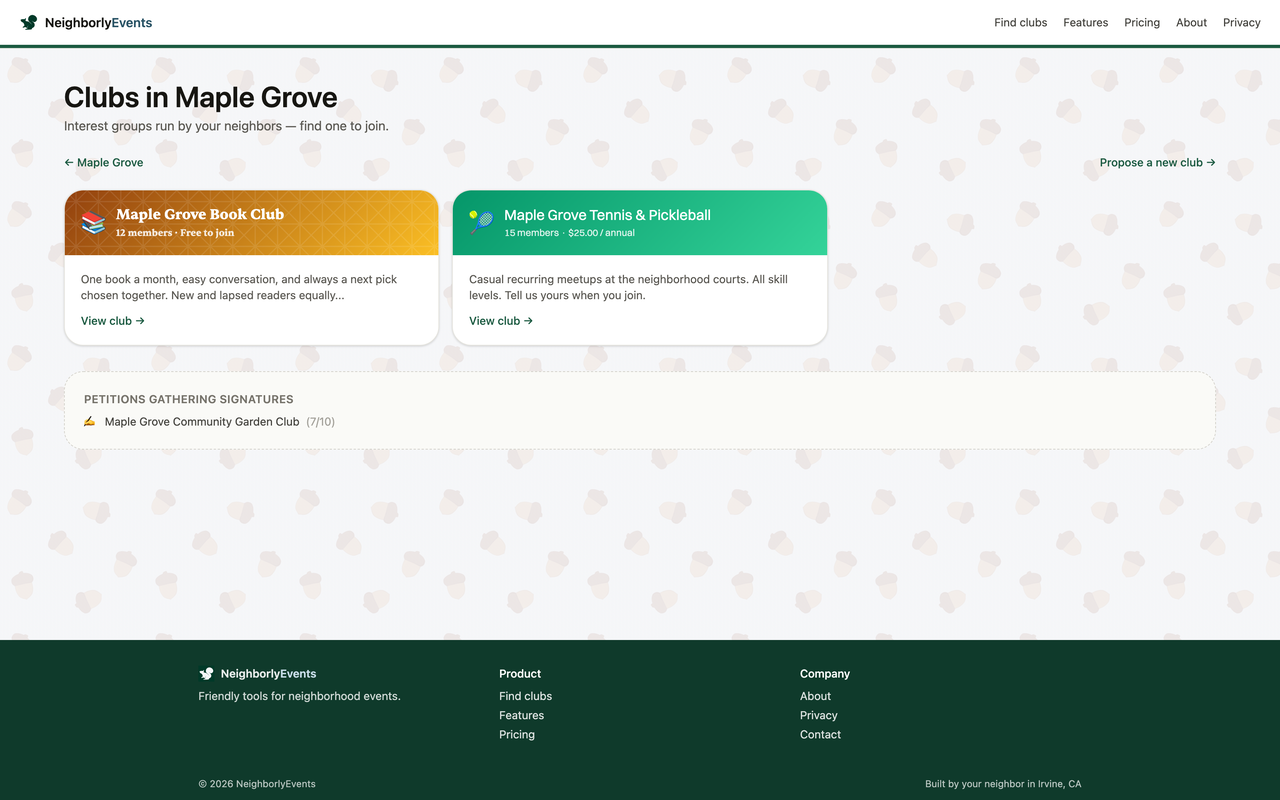Go back via ← Maple Grove link
This screenshot has width=1280, height=800.
104,162
